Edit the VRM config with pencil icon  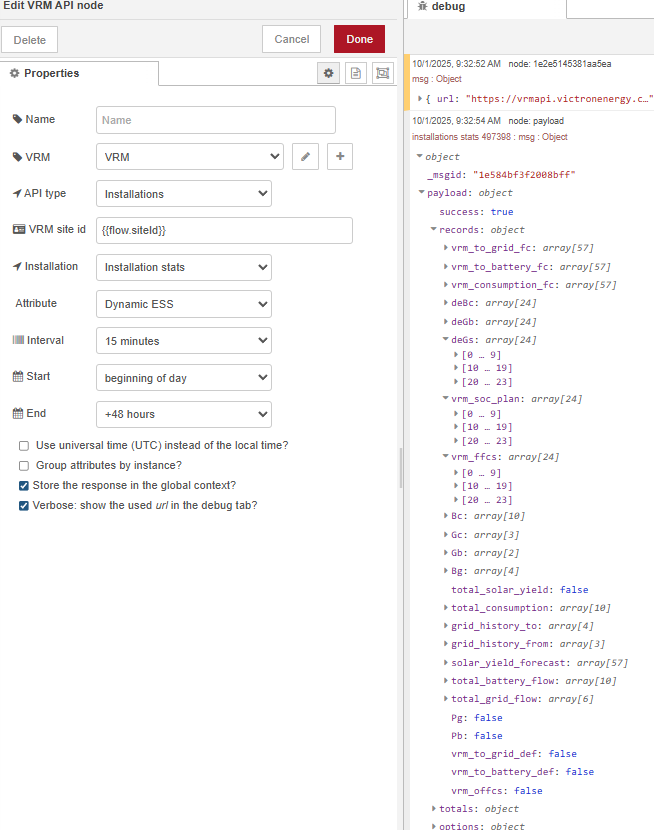point(305,157)
